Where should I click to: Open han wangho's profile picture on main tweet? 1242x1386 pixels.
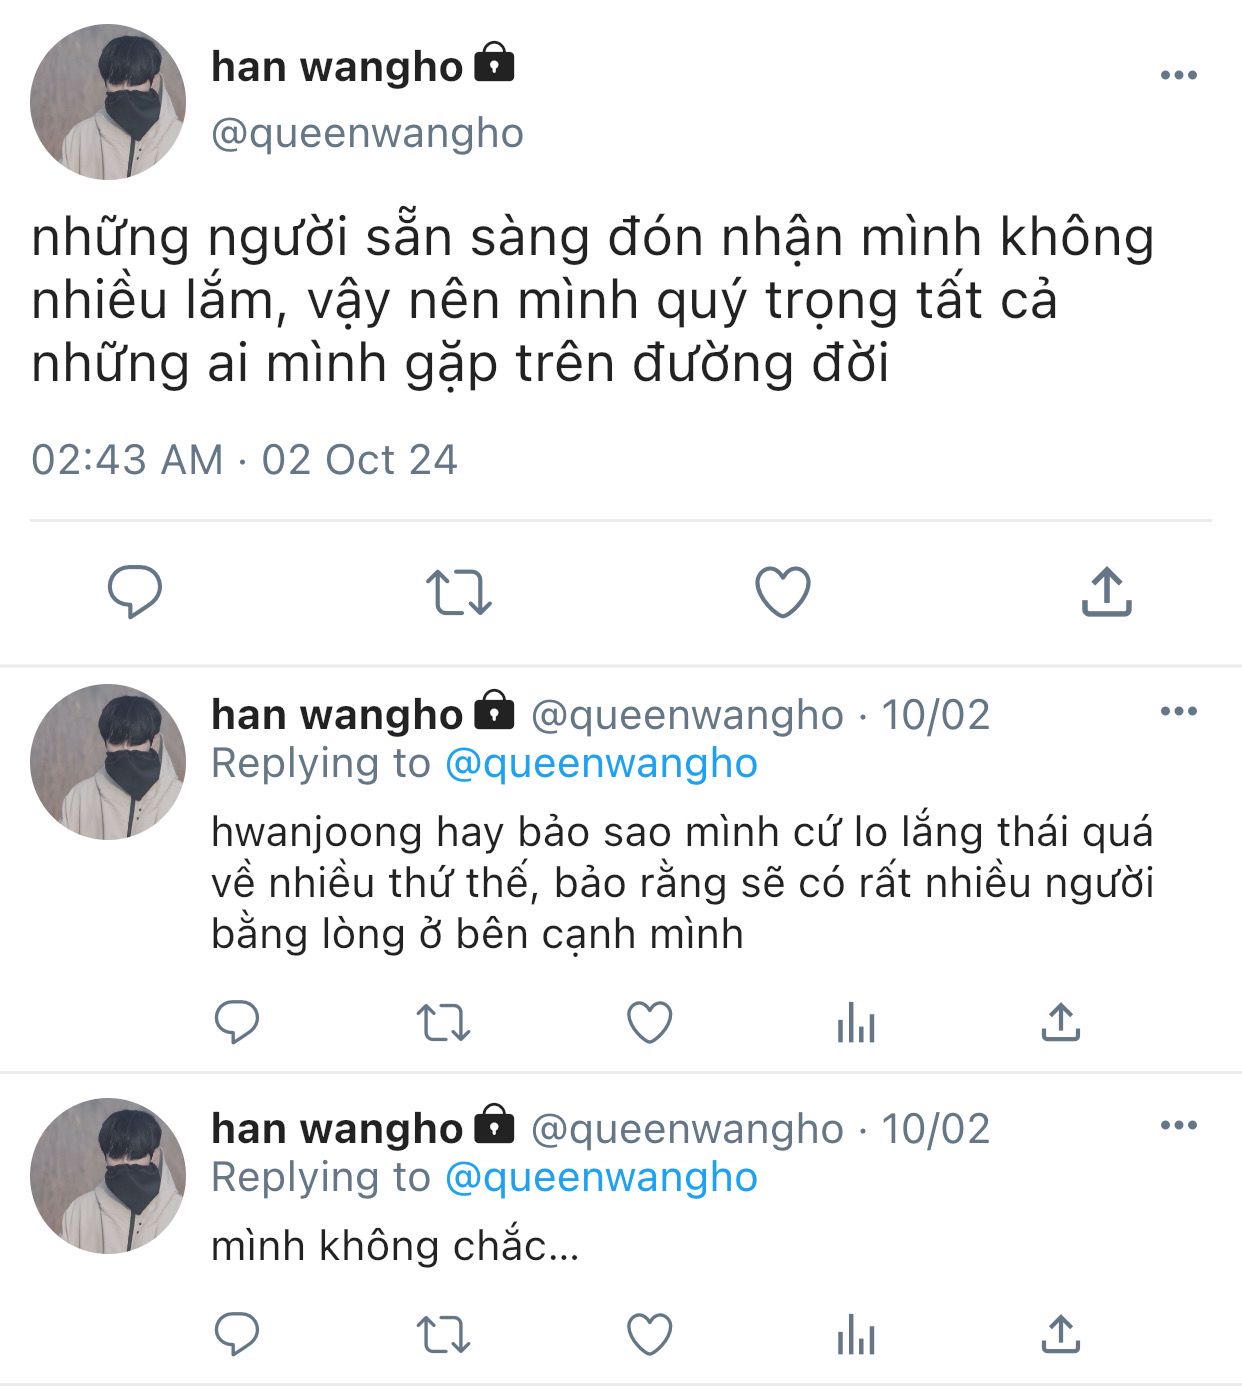coord(108,102)
